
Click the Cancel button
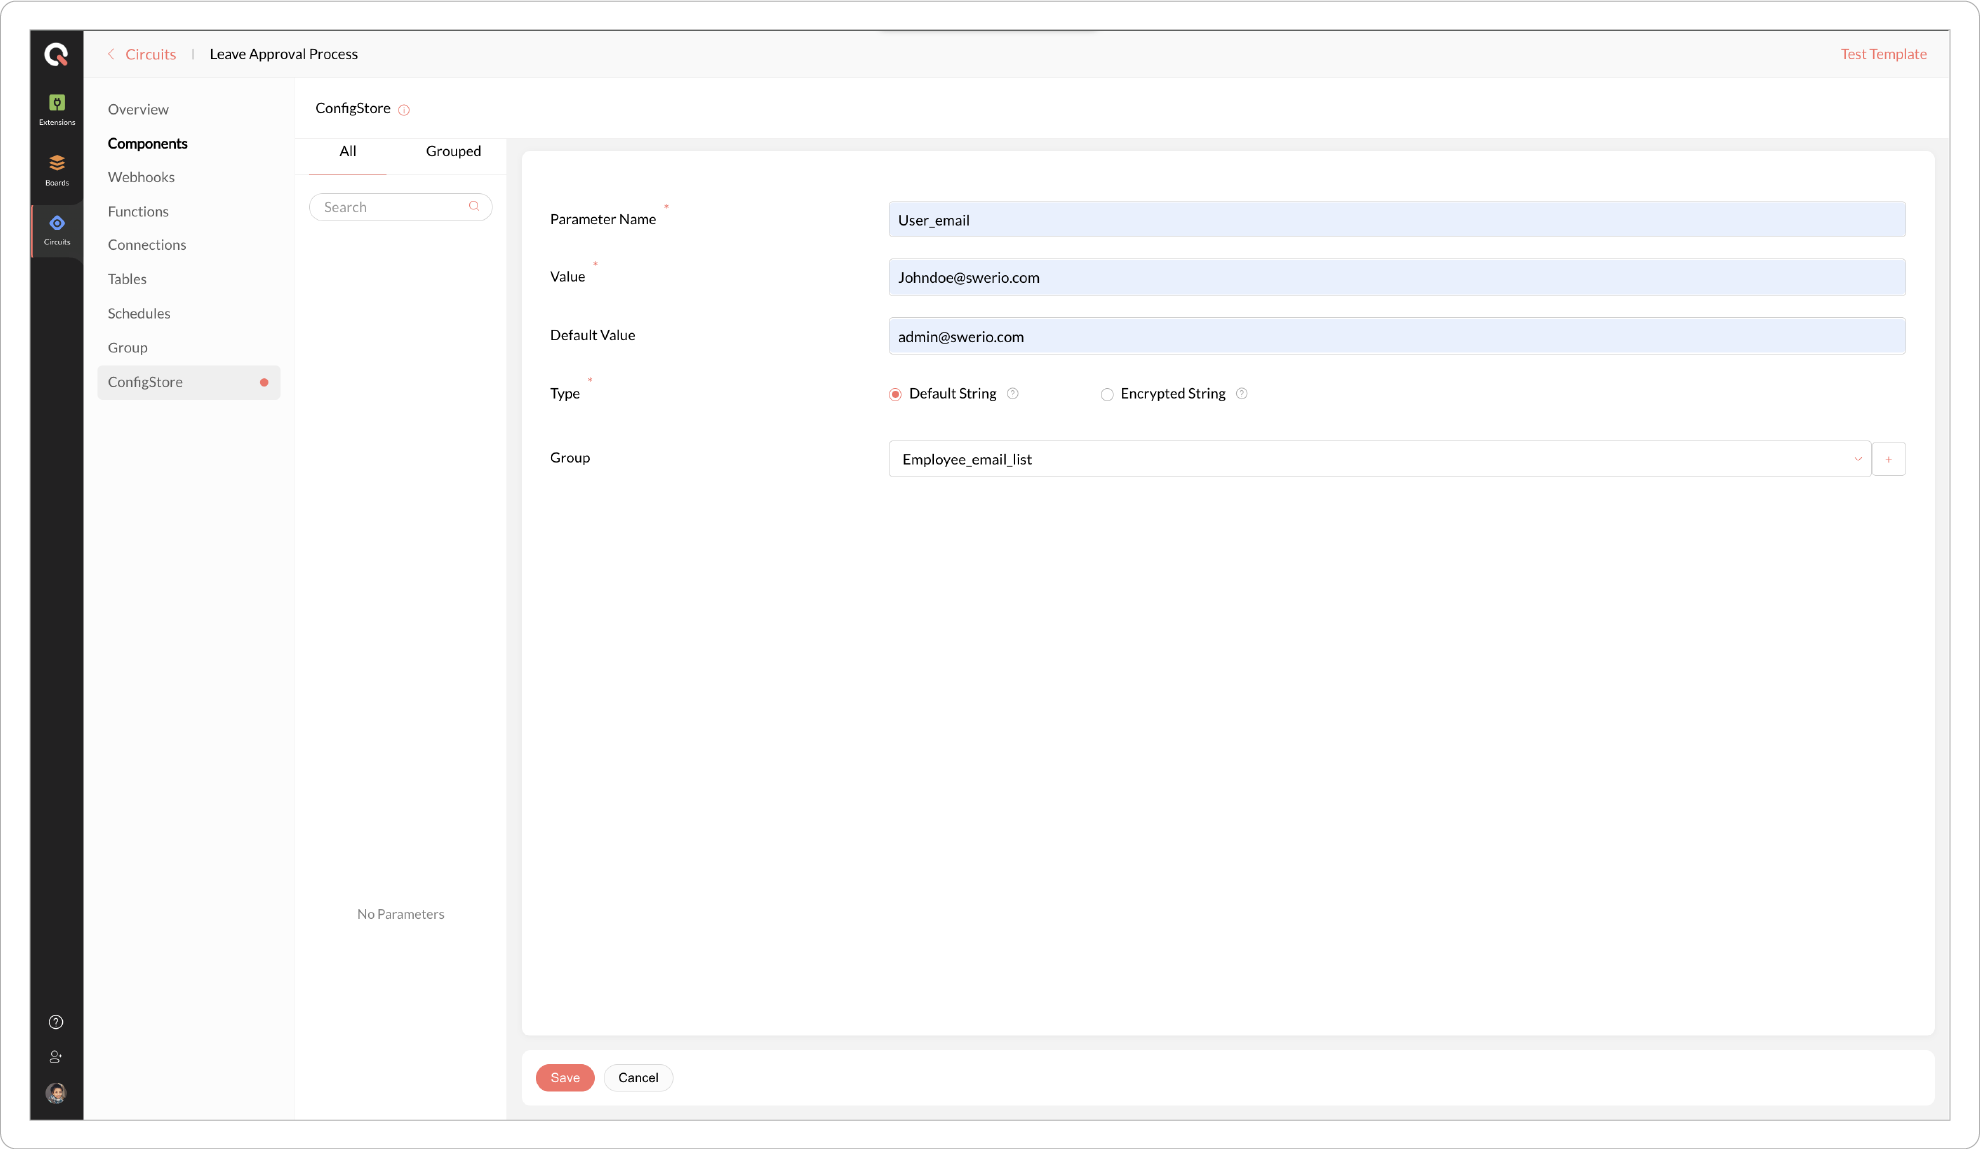point(638,1077)
